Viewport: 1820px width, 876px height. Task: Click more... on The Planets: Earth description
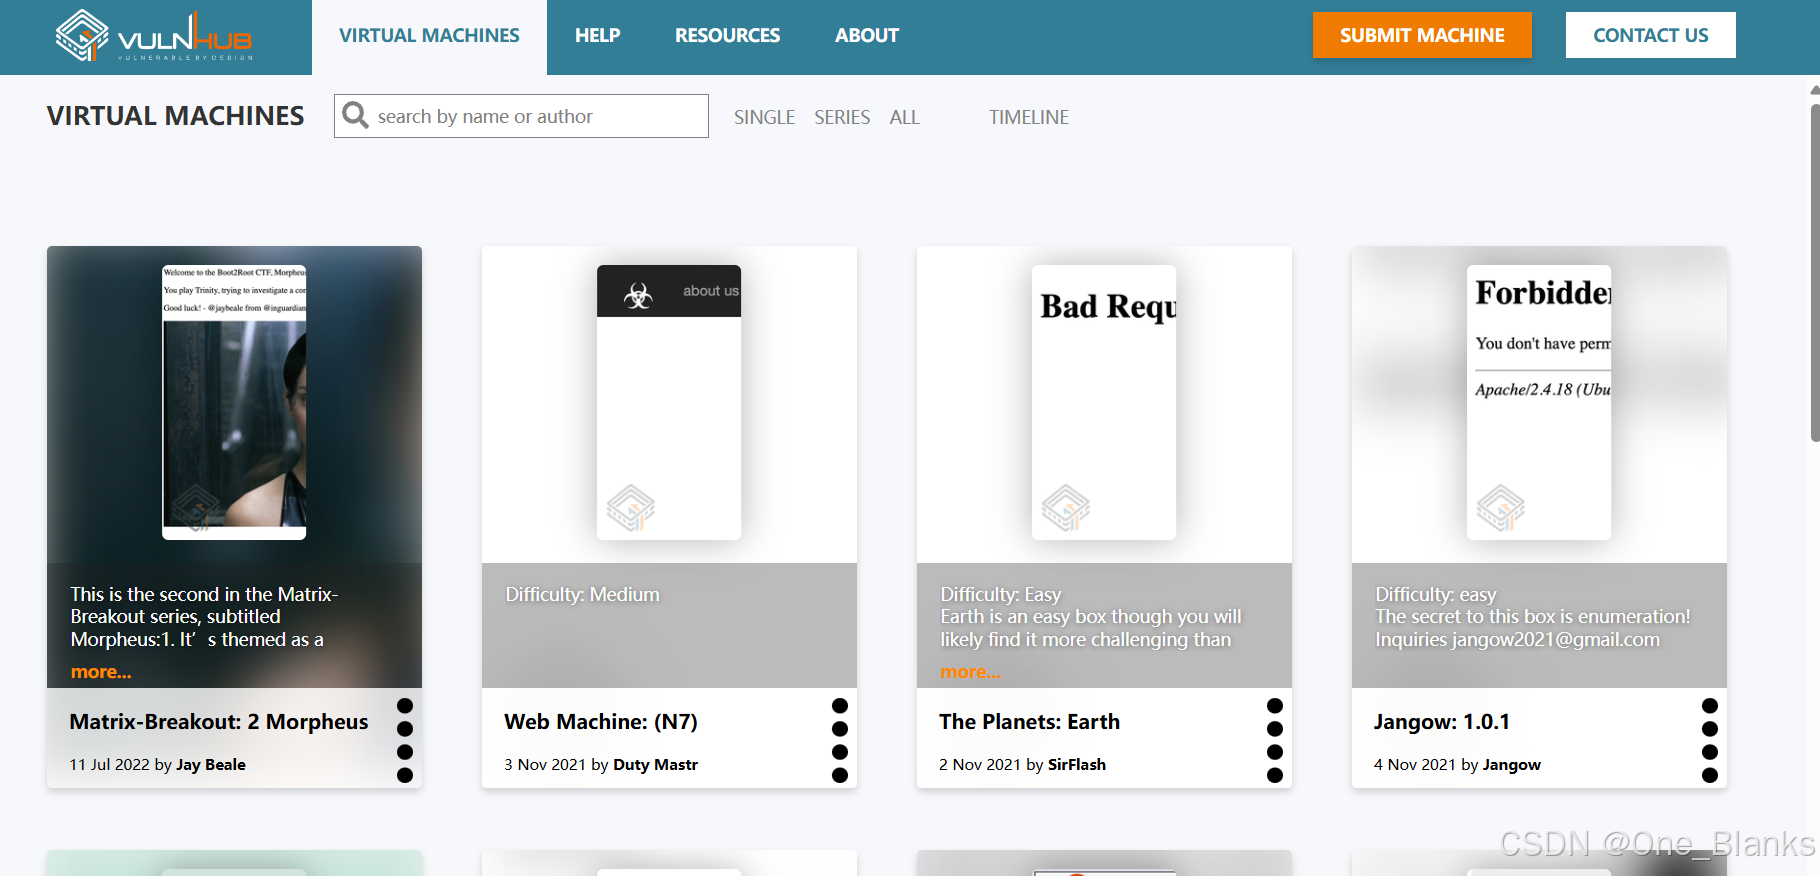coord(970,672)
